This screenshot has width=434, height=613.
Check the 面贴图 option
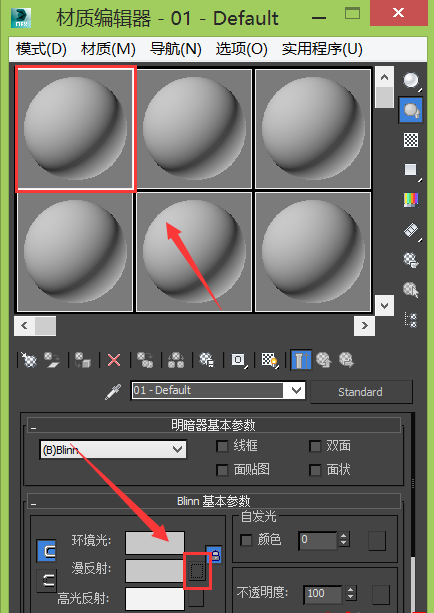click(222, 470)
